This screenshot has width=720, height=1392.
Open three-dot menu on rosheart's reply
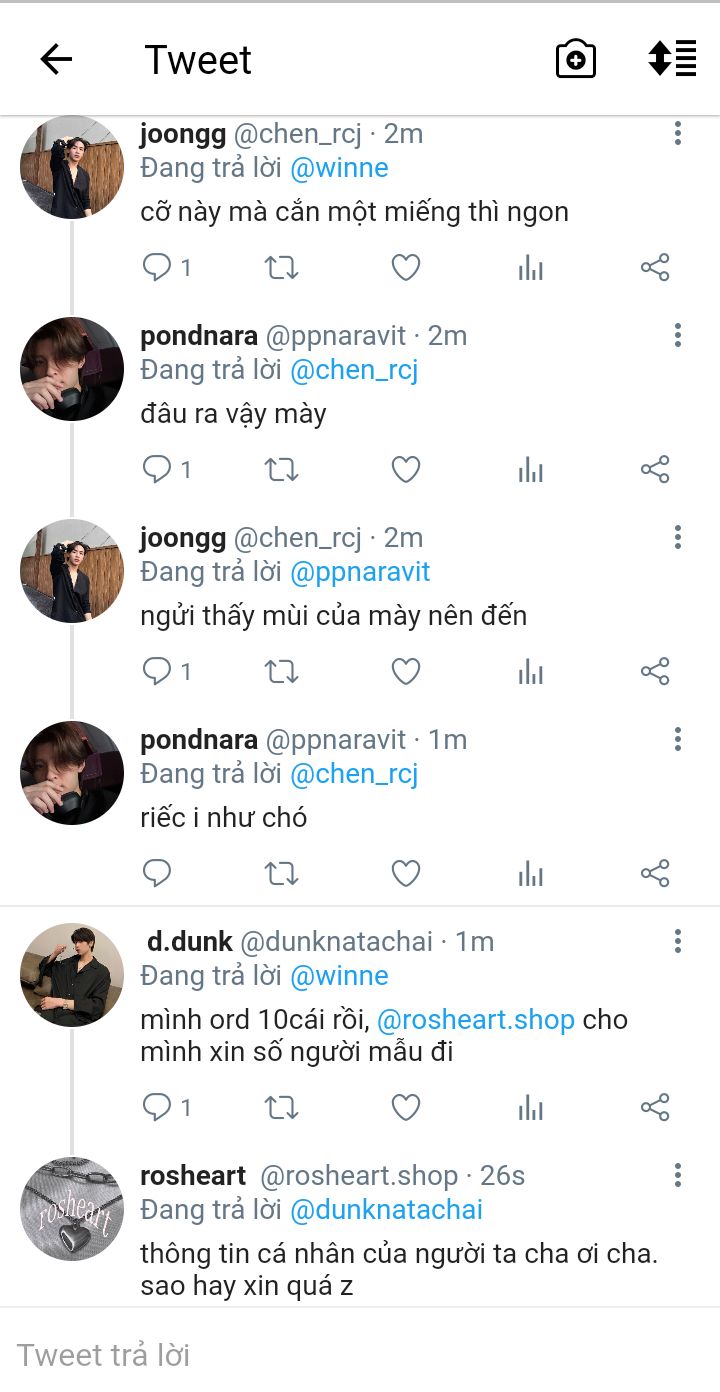coord(678,1175)
